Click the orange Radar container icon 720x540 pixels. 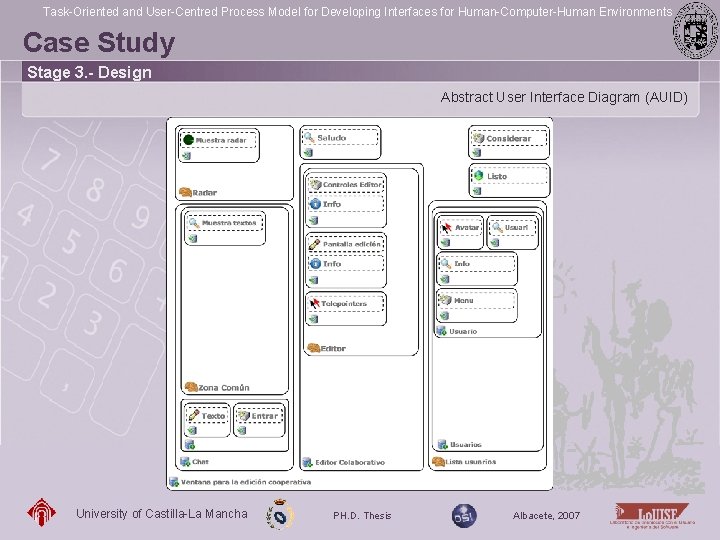(185, 192)
